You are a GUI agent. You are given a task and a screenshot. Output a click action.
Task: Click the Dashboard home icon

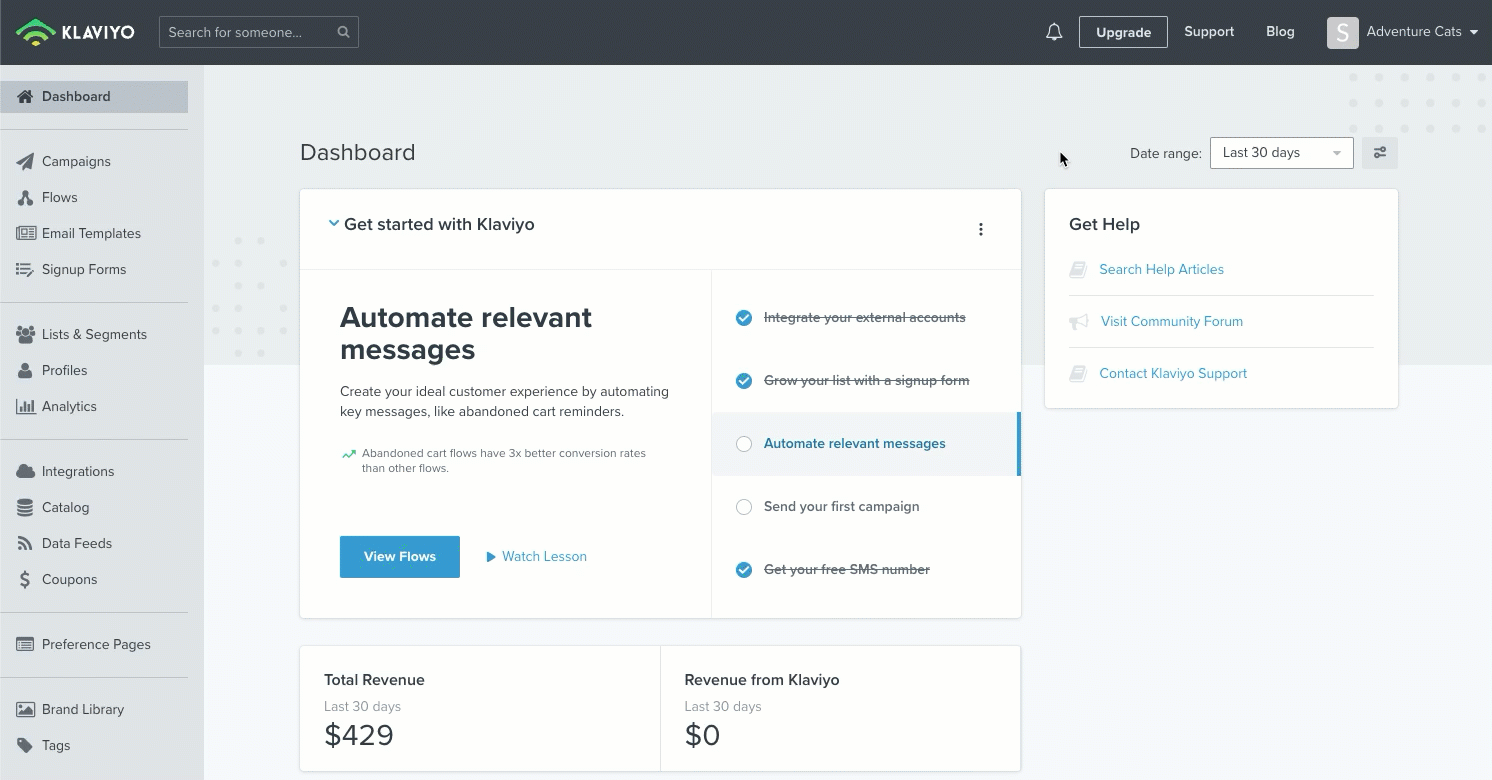pyautogui.click(x=25, y=97)
